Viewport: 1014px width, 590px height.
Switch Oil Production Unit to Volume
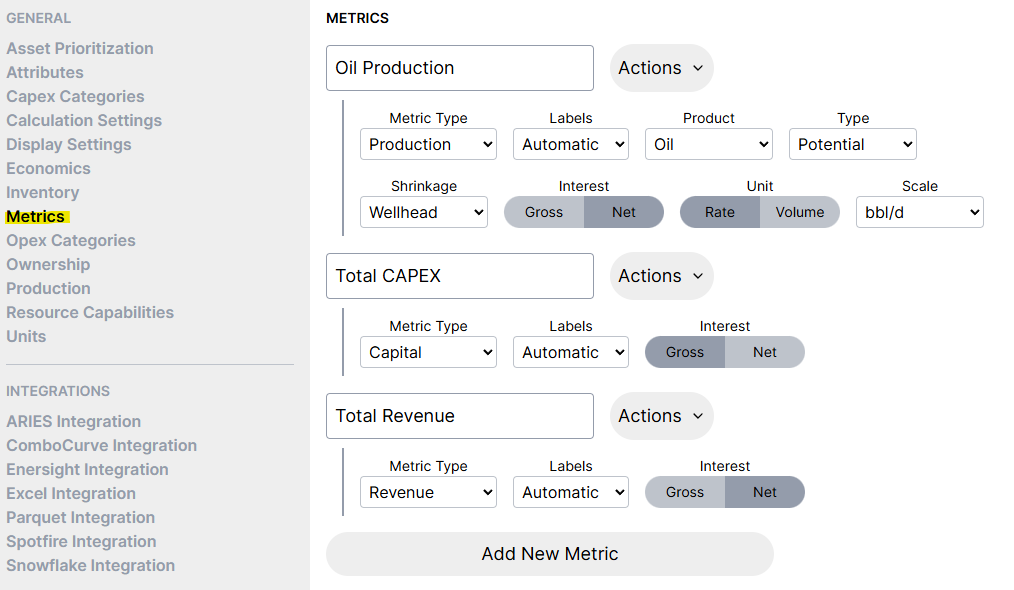click(x=799, y=212)
